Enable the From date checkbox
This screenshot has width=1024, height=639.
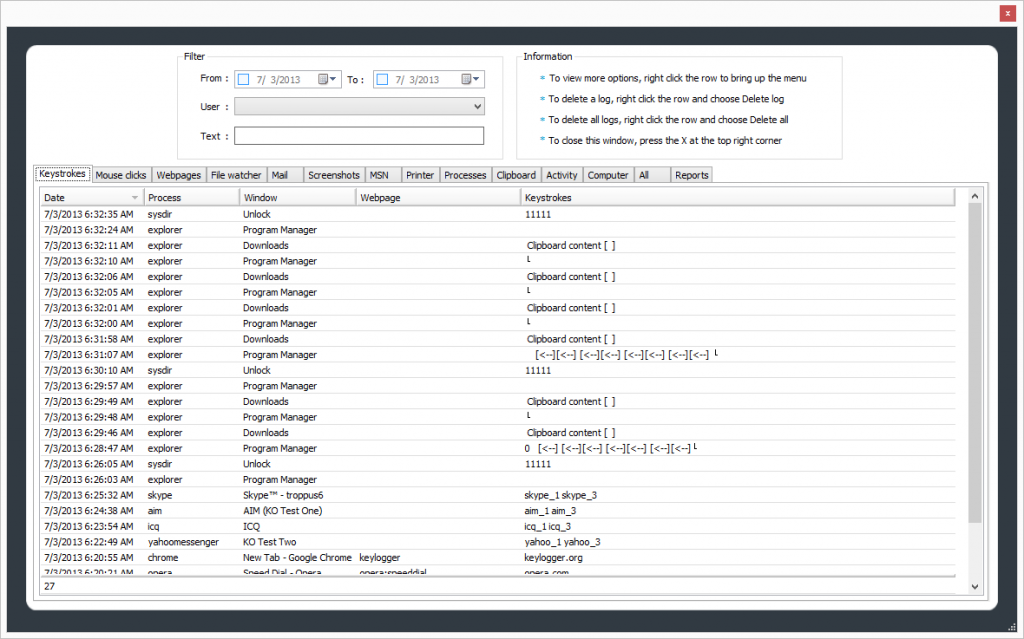[243, 80]
